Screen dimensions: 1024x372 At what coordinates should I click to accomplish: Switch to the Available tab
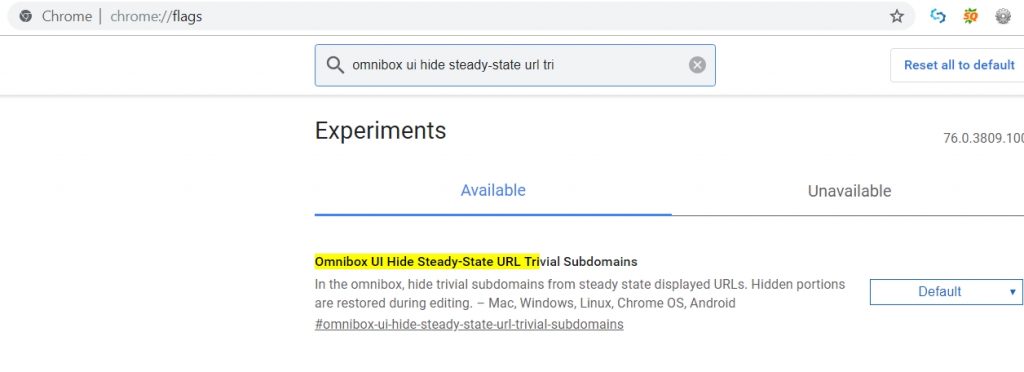(x=493, y=191)
